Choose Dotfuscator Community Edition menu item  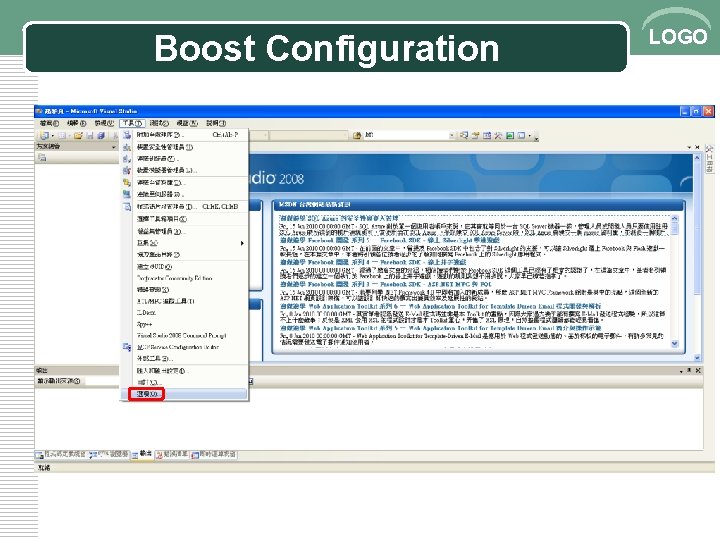pos(184,278)
